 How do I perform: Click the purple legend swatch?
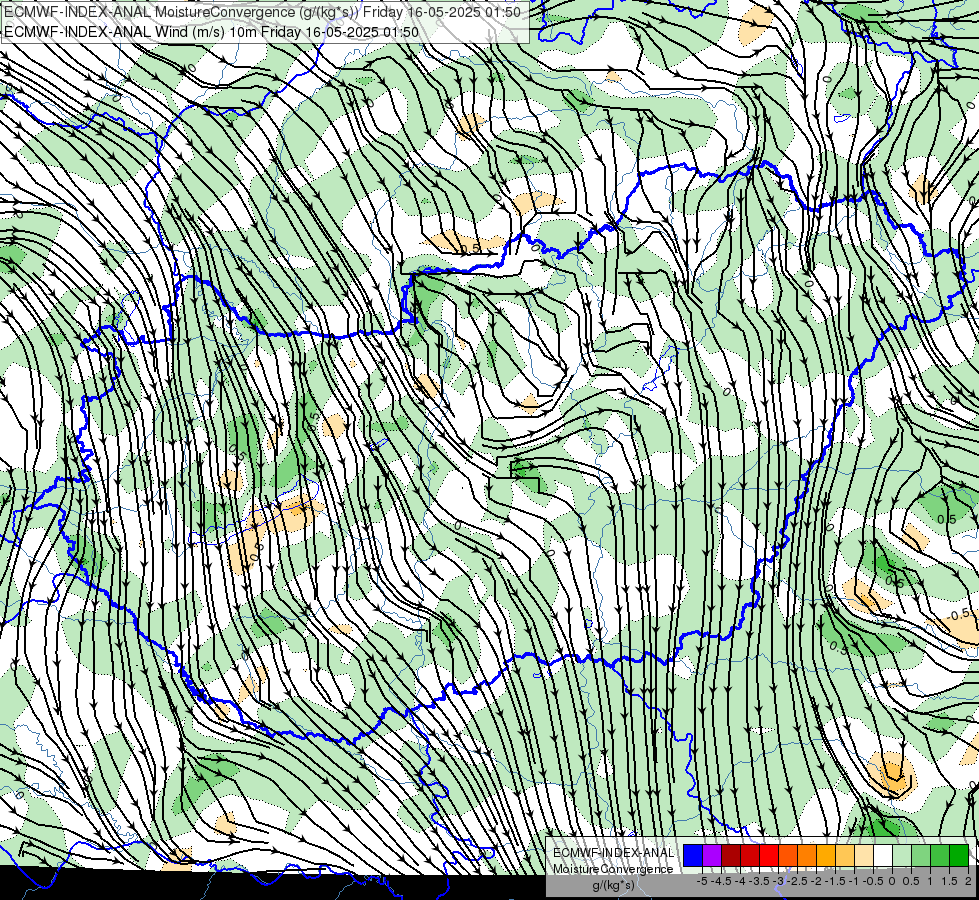pos(712,855)
